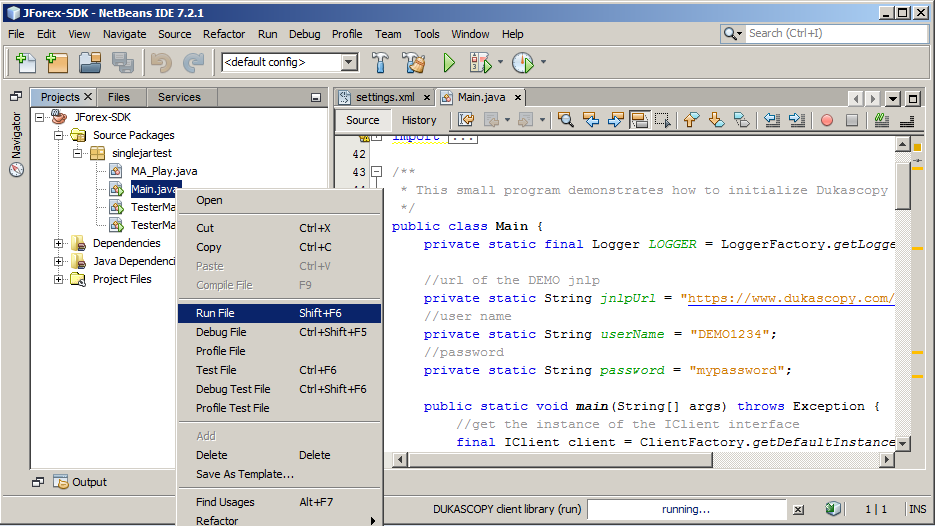The height and width of the screenshot is (526, 935).
Task: Run the project with the green play icon
Action: coord(448,62)
